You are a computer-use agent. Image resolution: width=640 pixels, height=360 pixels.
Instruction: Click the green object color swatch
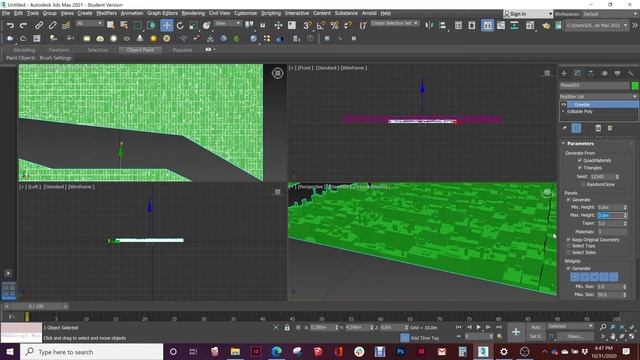[635, 85]
